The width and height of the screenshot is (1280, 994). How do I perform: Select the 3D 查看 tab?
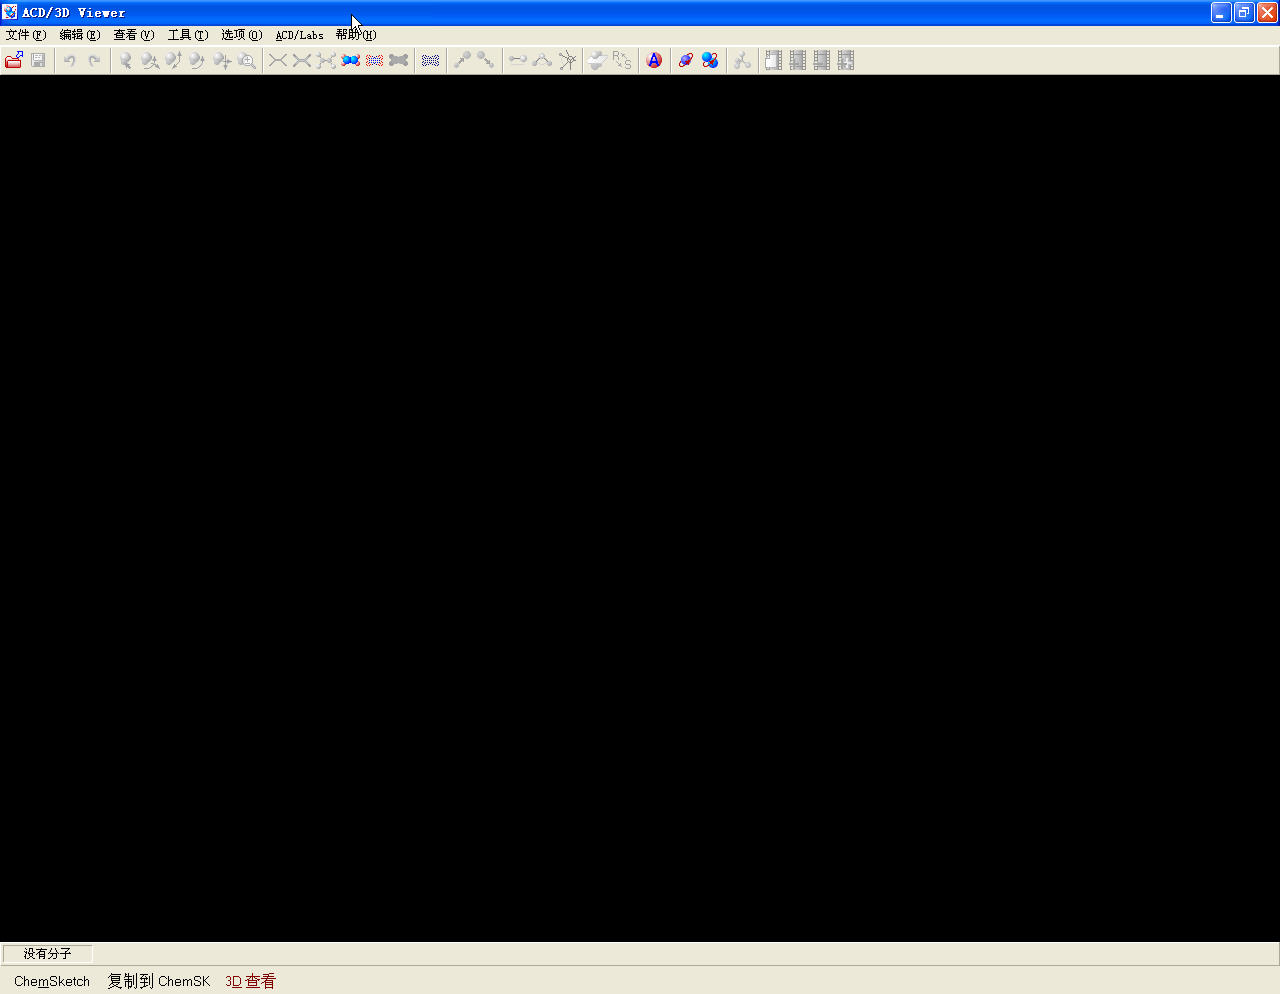coord(250,981)
